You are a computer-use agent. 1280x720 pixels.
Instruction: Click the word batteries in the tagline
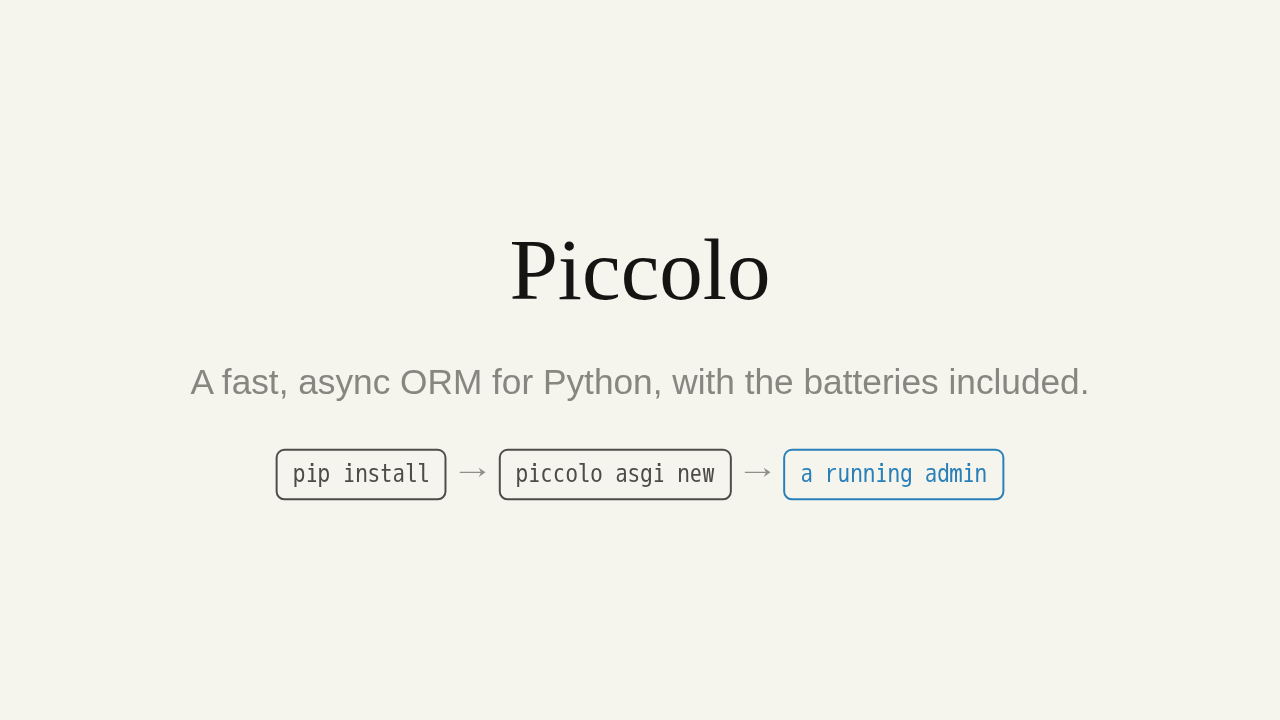click(x=871, y=382)
